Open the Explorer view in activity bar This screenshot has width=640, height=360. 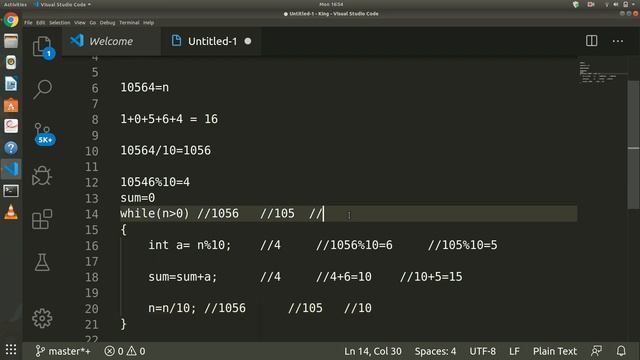click(x=43, y=47)
